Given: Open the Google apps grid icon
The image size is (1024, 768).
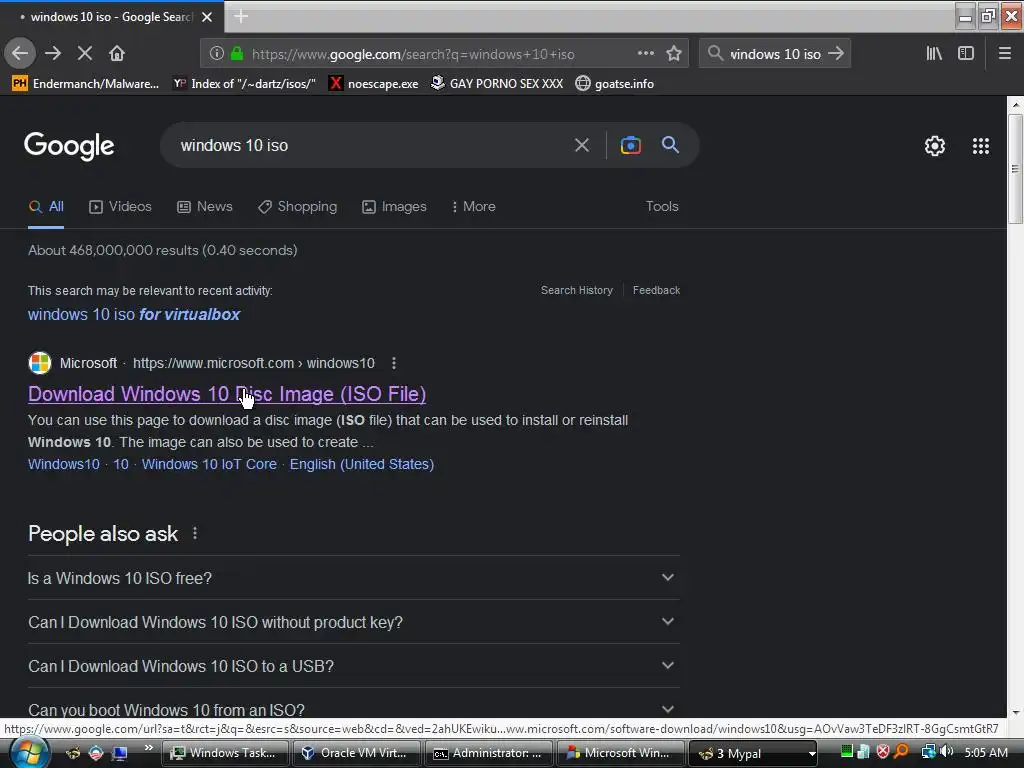Looking at the screenshot, I should tap(981, 146).
